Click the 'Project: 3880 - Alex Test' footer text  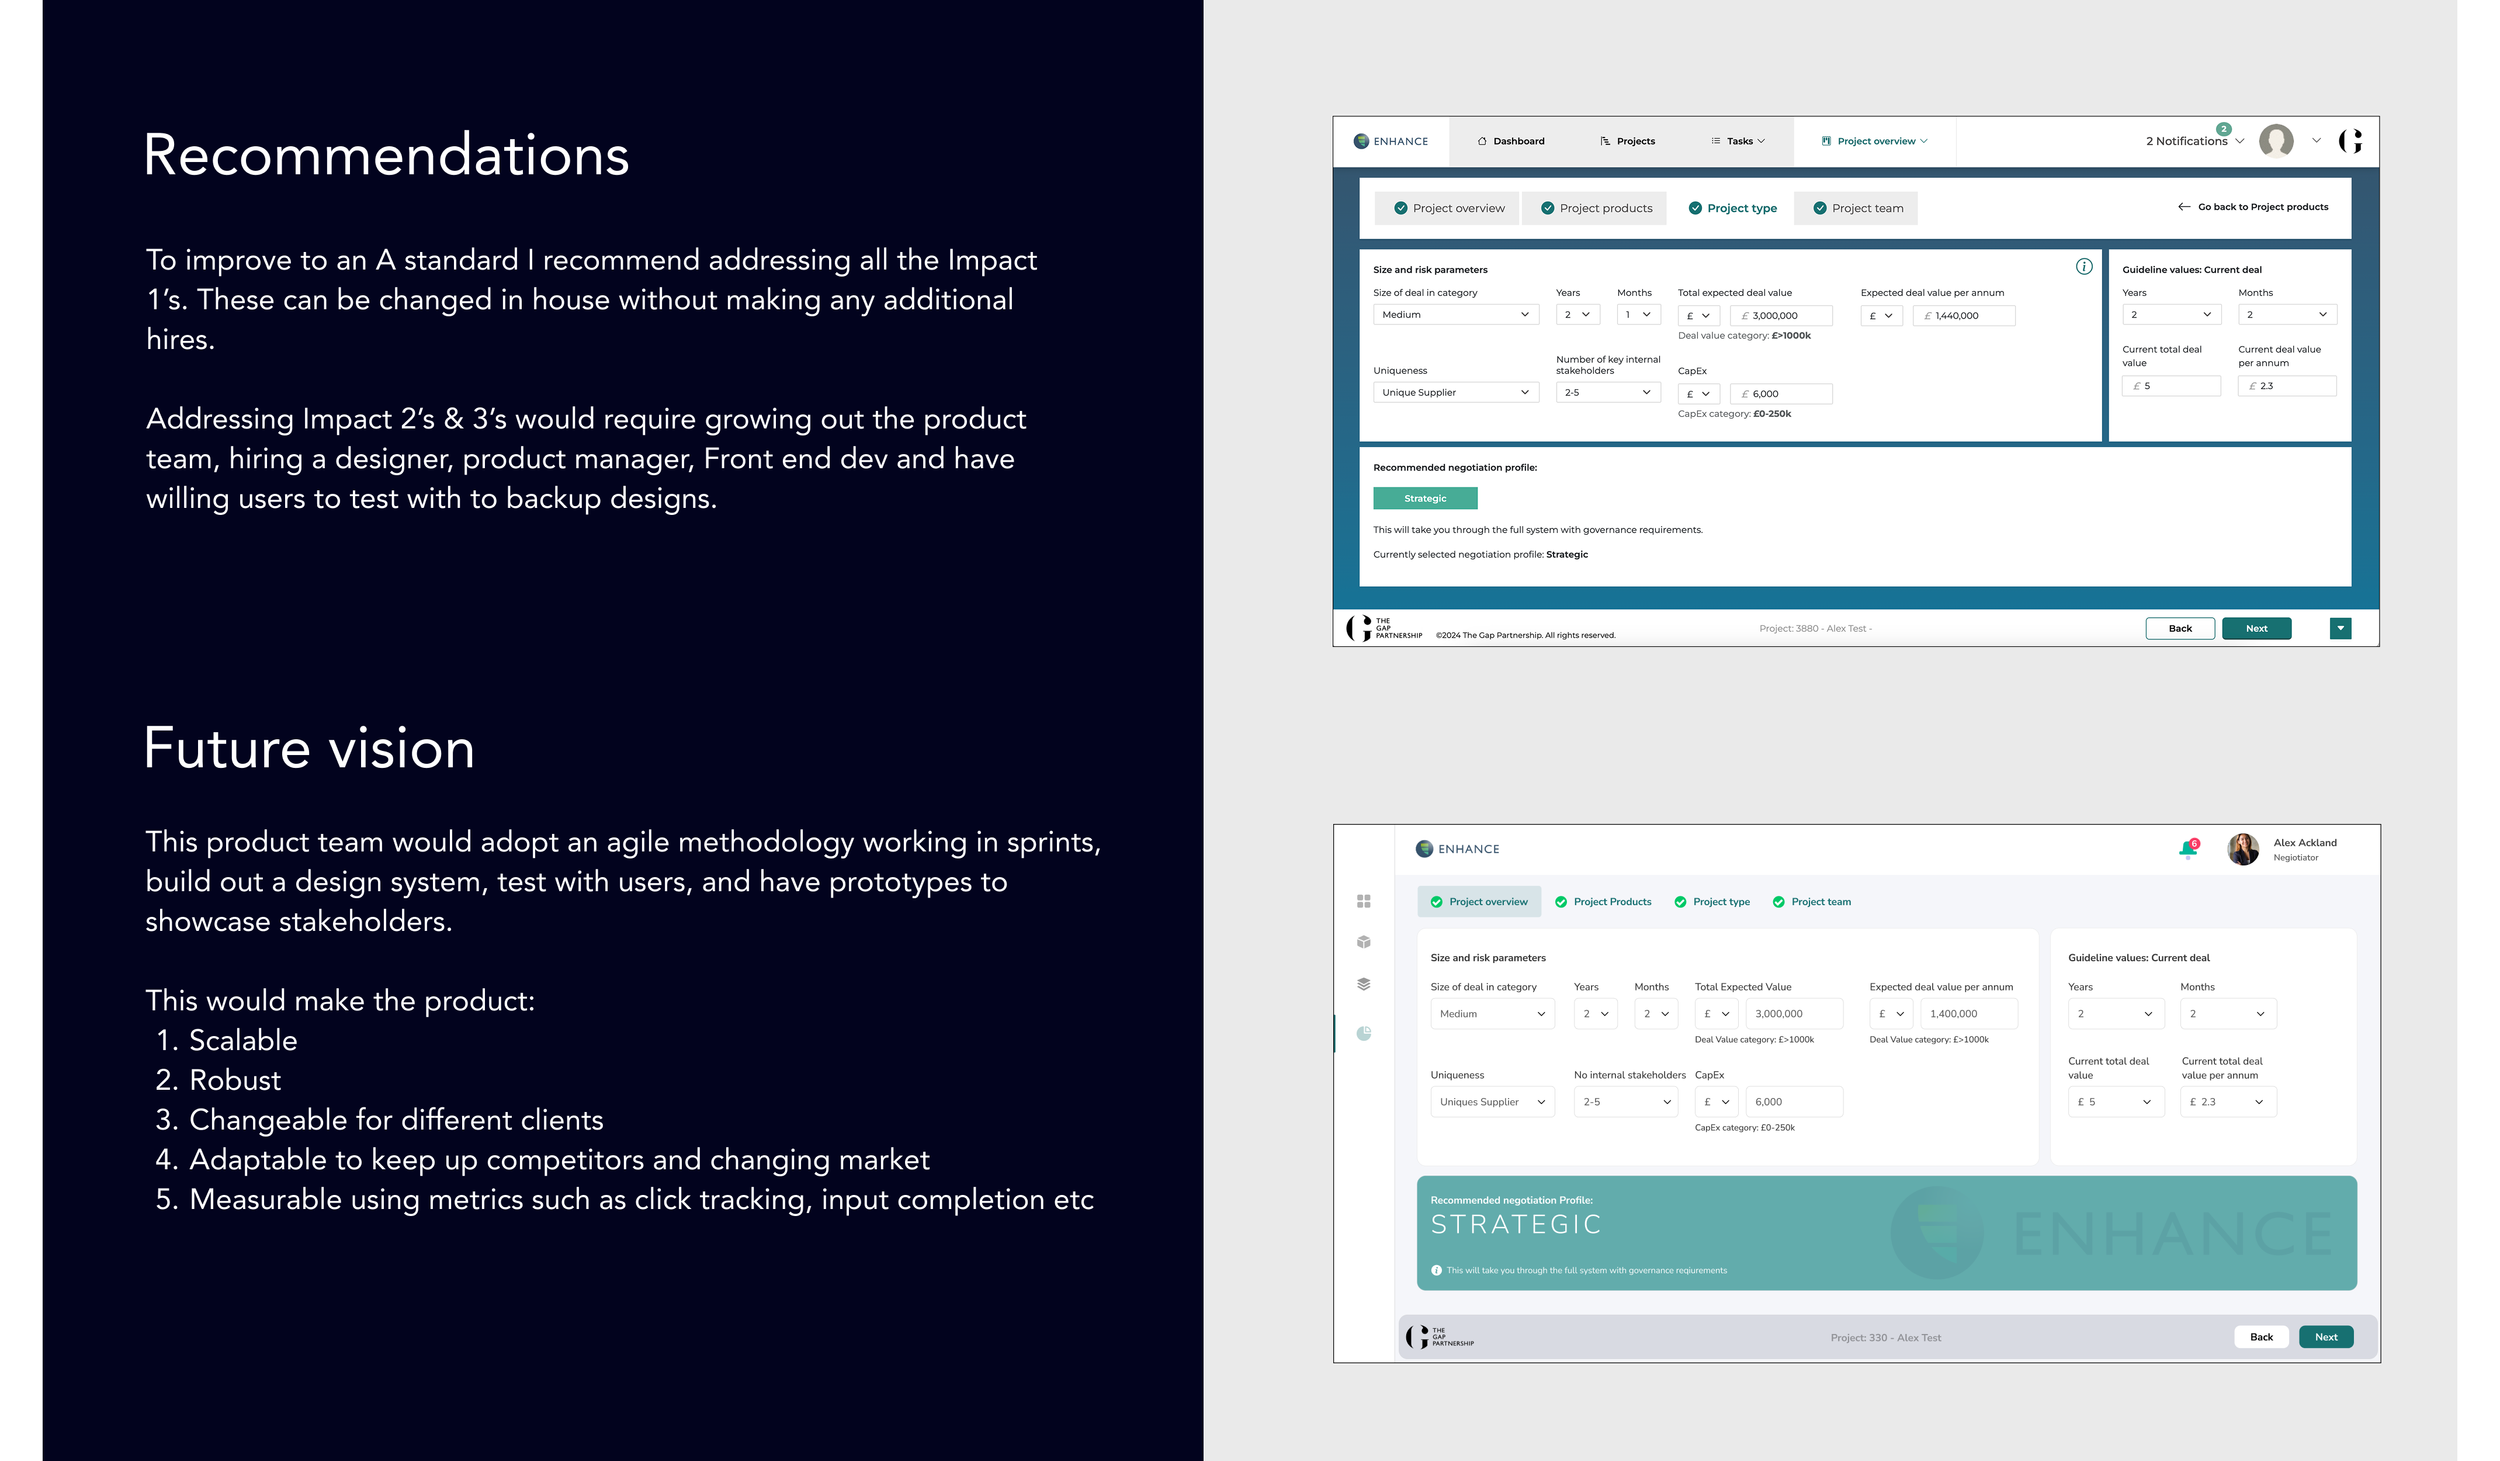point(1815,629)
